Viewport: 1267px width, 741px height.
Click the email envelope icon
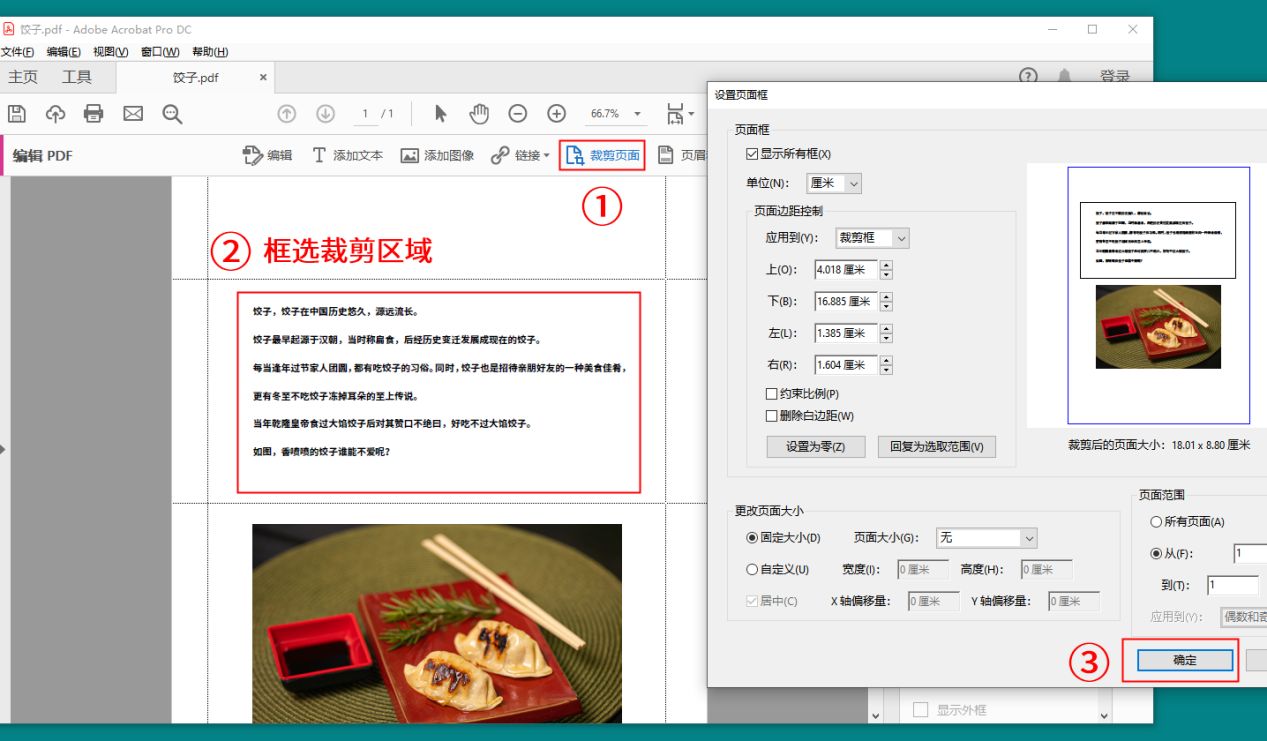(133, 114)
